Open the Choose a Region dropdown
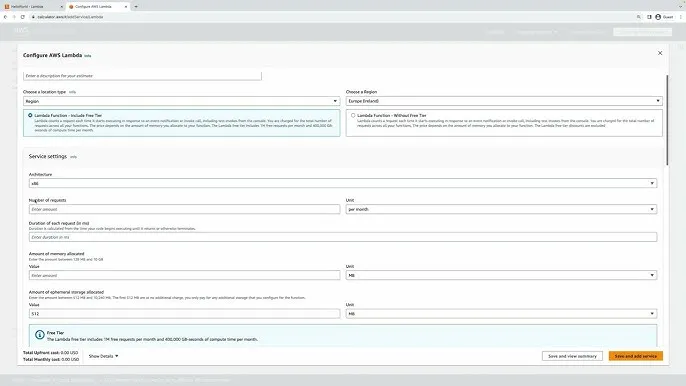The height and width of the screenshot is (386, 686). click(x=504, y=101)
